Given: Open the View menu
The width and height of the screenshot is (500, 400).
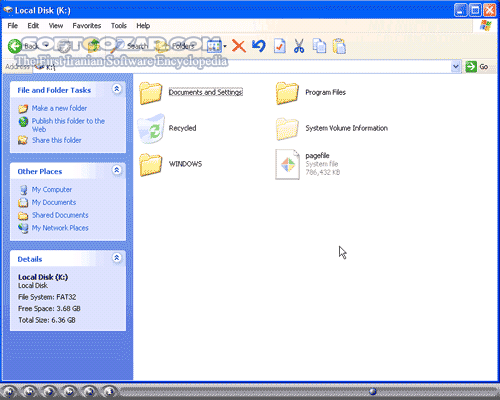Looking at the screenshot, I should coord(56,26).
